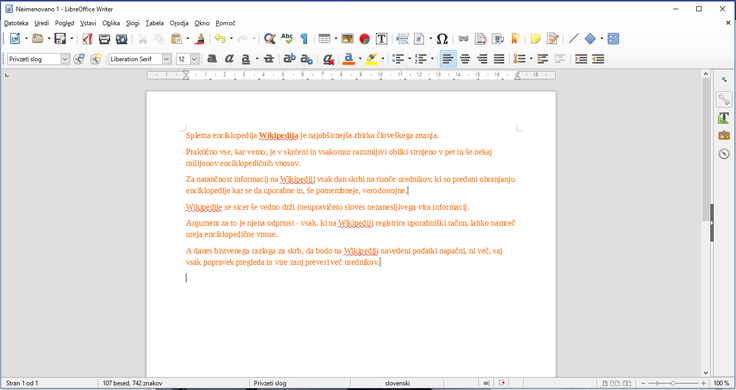Insert a text box
Viewport: 736px width, 390px height.
pos(382,38)
